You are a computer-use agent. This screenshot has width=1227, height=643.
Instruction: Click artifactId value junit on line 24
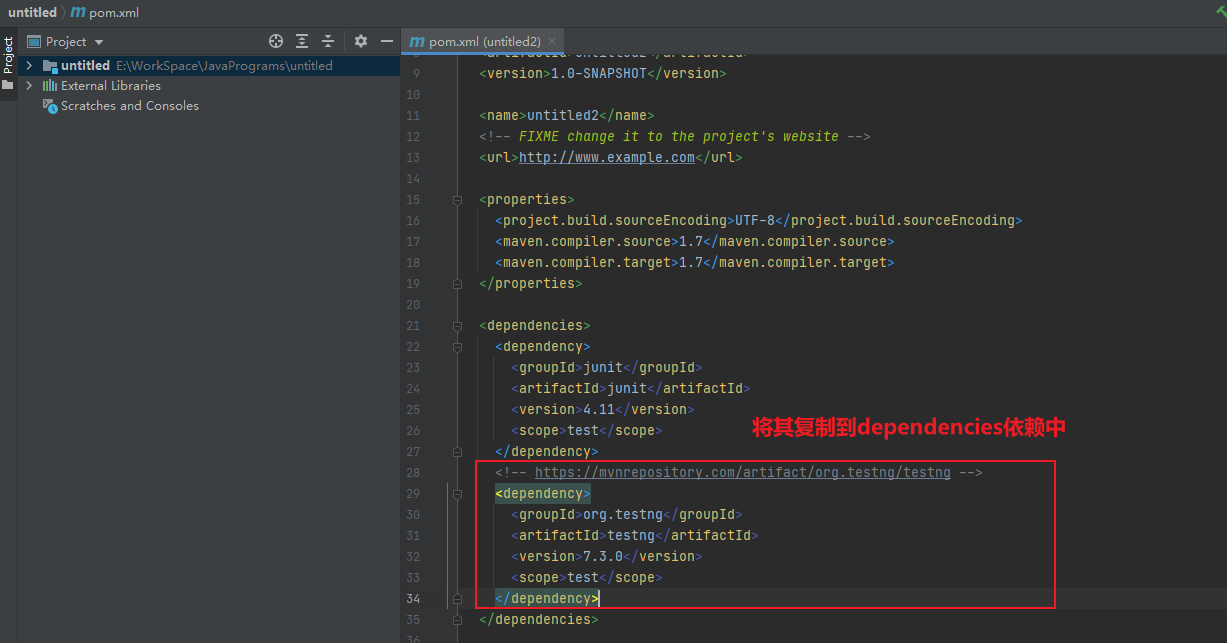pos(627,389)
